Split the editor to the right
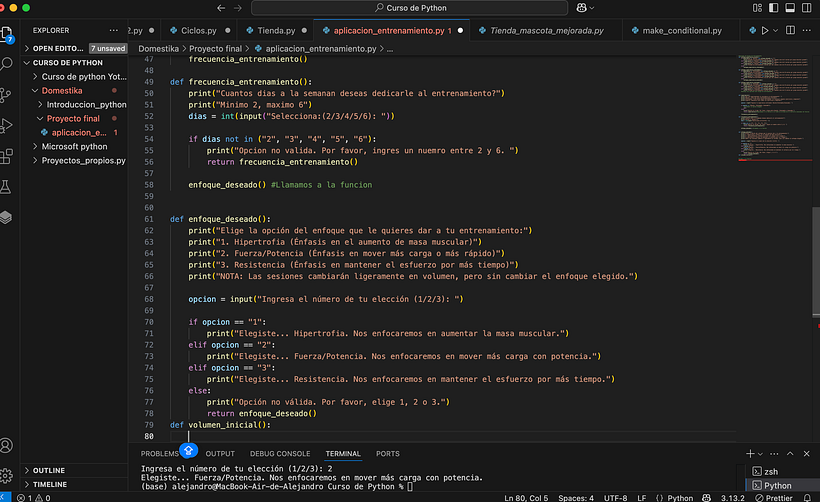 pyautogui.click(x=791, y=30)
